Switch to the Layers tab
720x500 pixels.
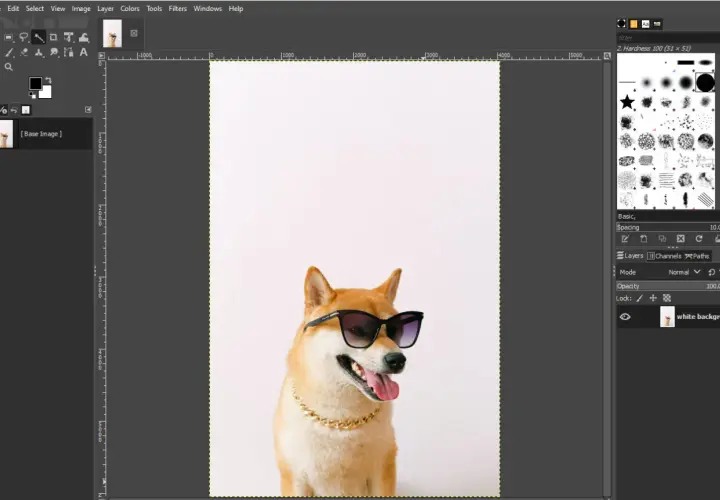(x=630, y=256)
